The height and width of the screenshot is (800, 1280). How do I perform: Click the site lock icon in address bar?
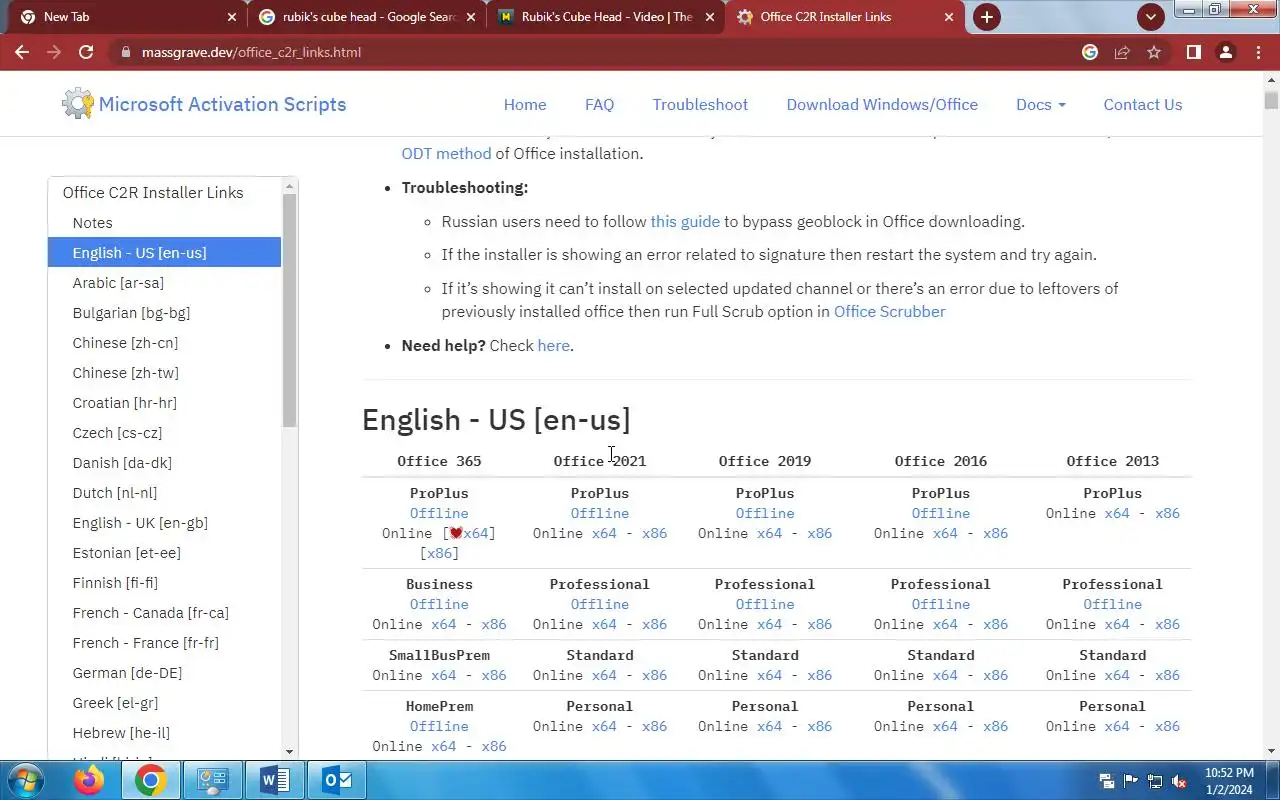coord(124,52)
